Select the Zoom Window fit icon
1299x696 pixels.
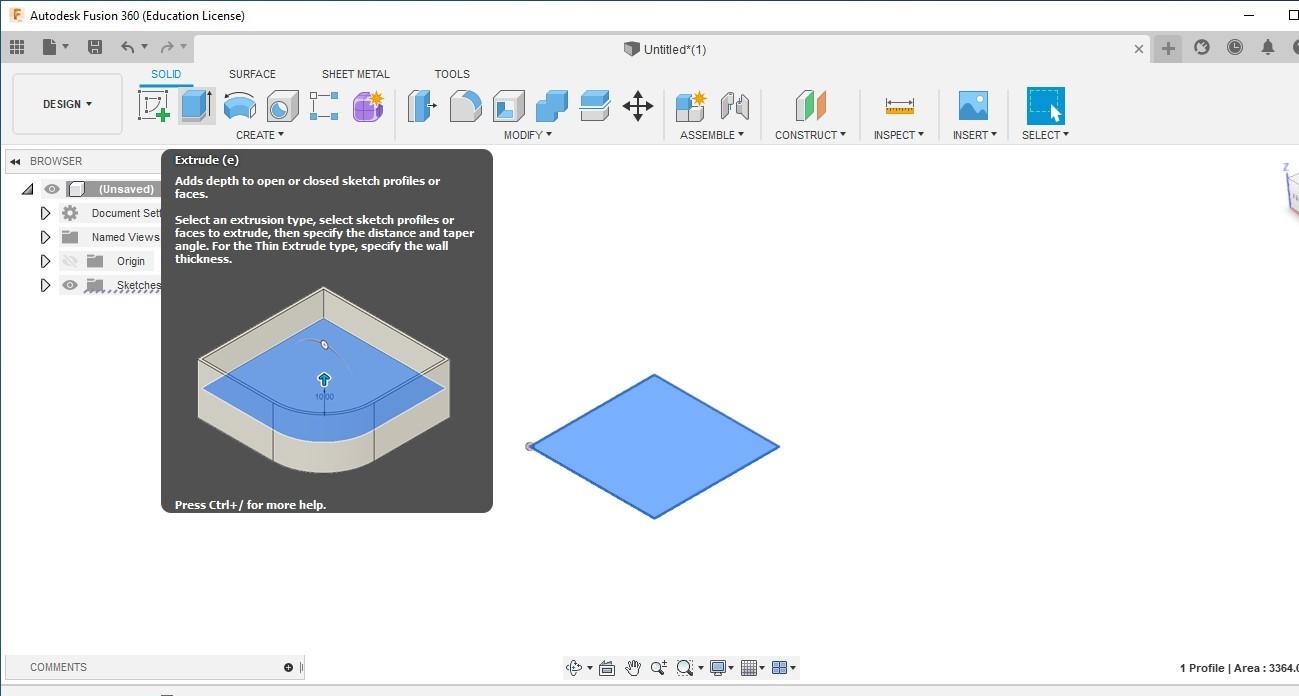pyautogui.click(x=685, y=668)
